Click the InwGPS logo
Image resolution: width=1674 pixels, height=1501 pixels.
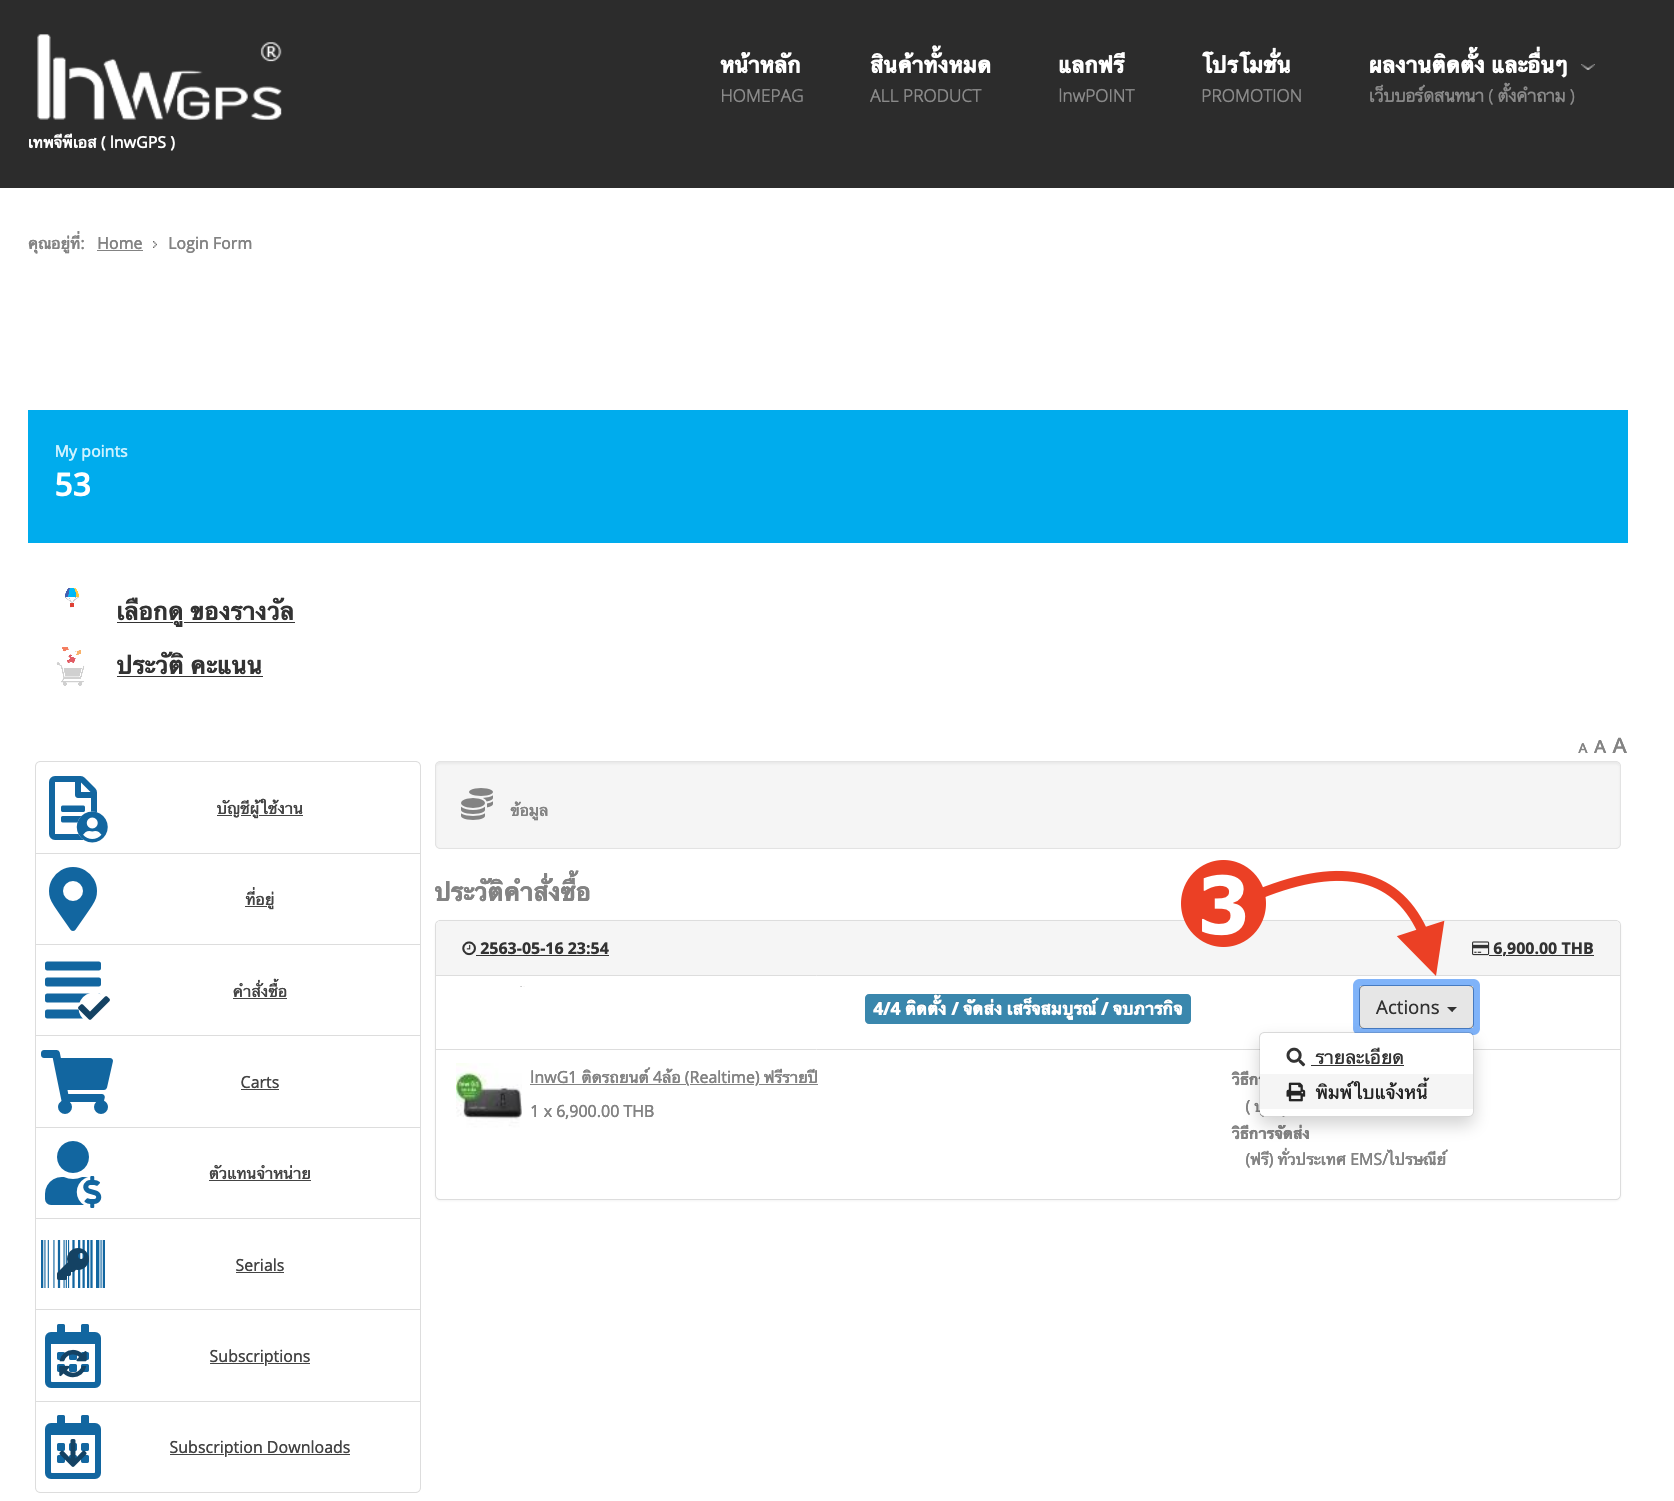[159, 80]
